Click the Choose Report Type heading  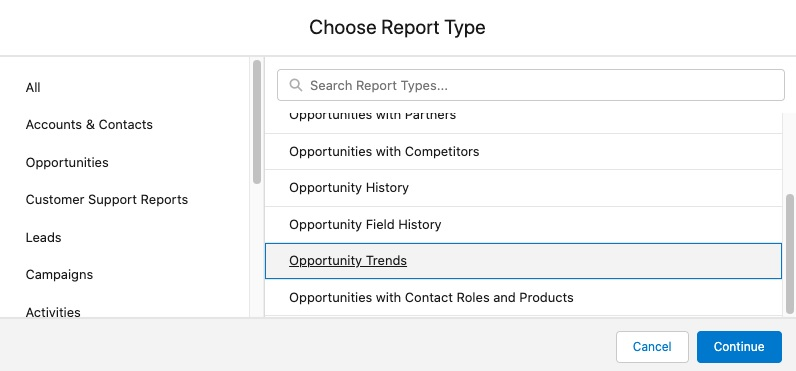pos(397,27)
